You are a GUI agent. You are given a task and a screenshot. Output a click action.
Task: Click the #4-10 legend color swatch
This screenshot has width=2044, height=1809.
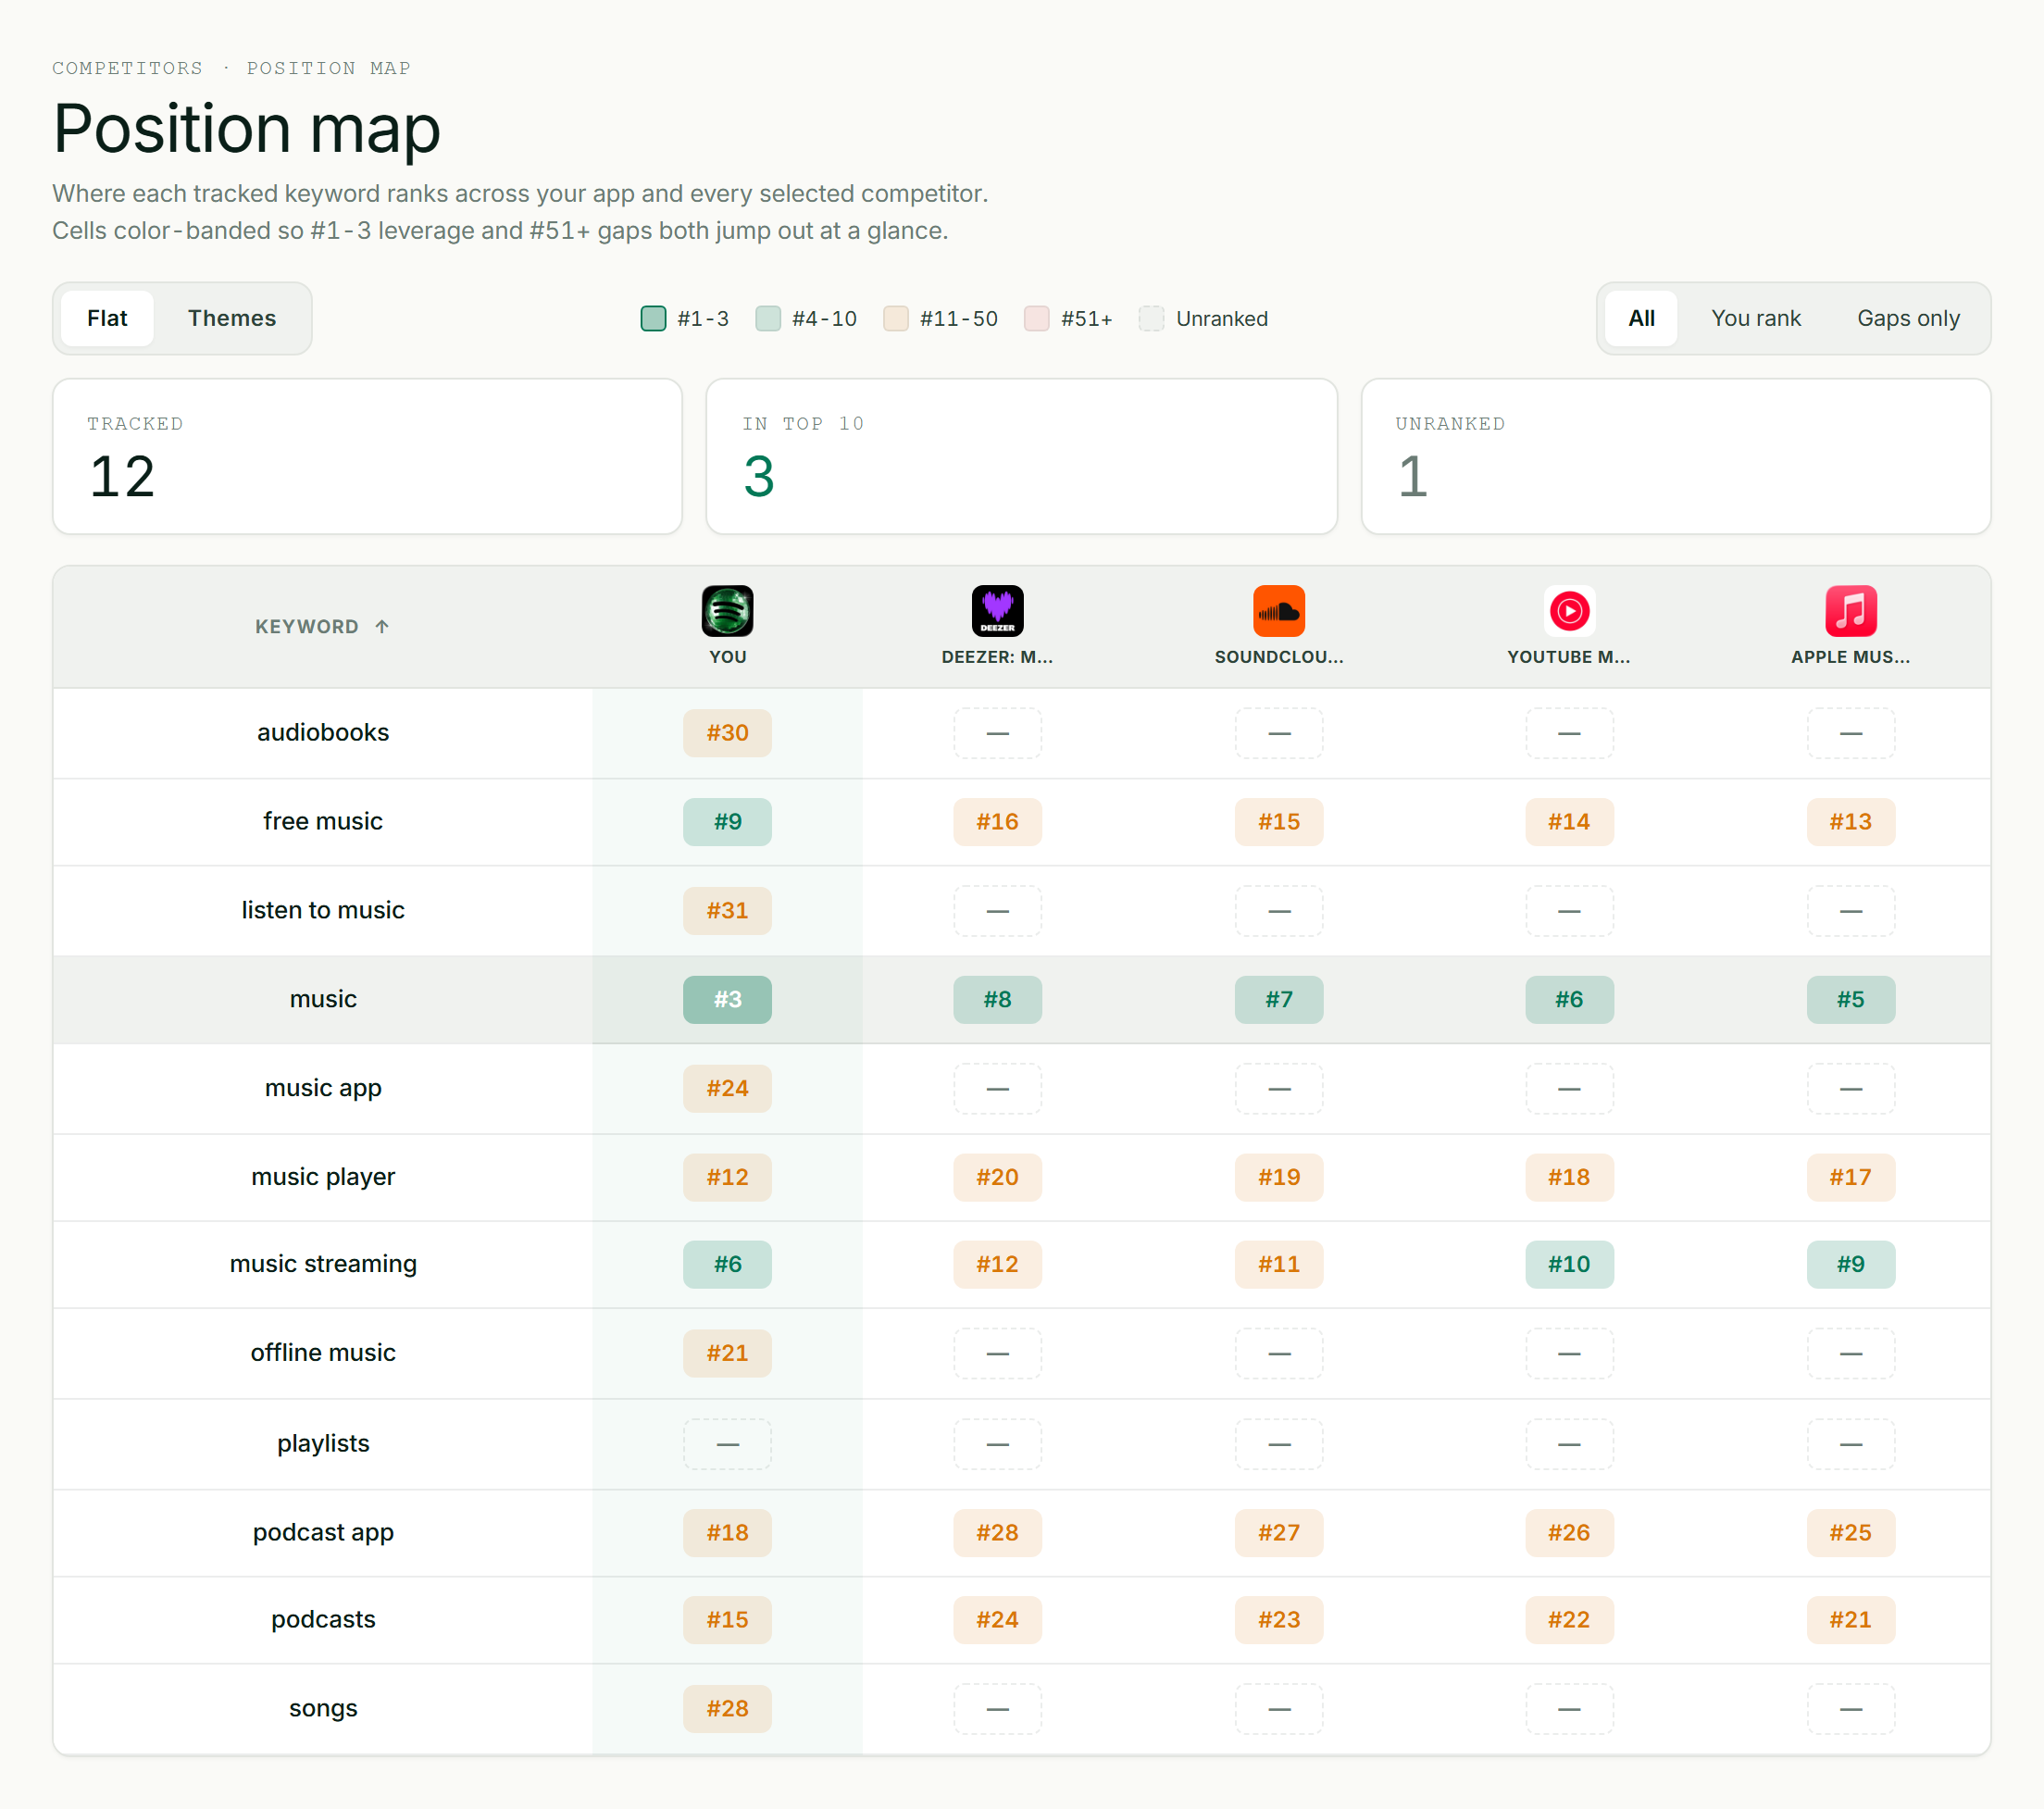[768, 319]
